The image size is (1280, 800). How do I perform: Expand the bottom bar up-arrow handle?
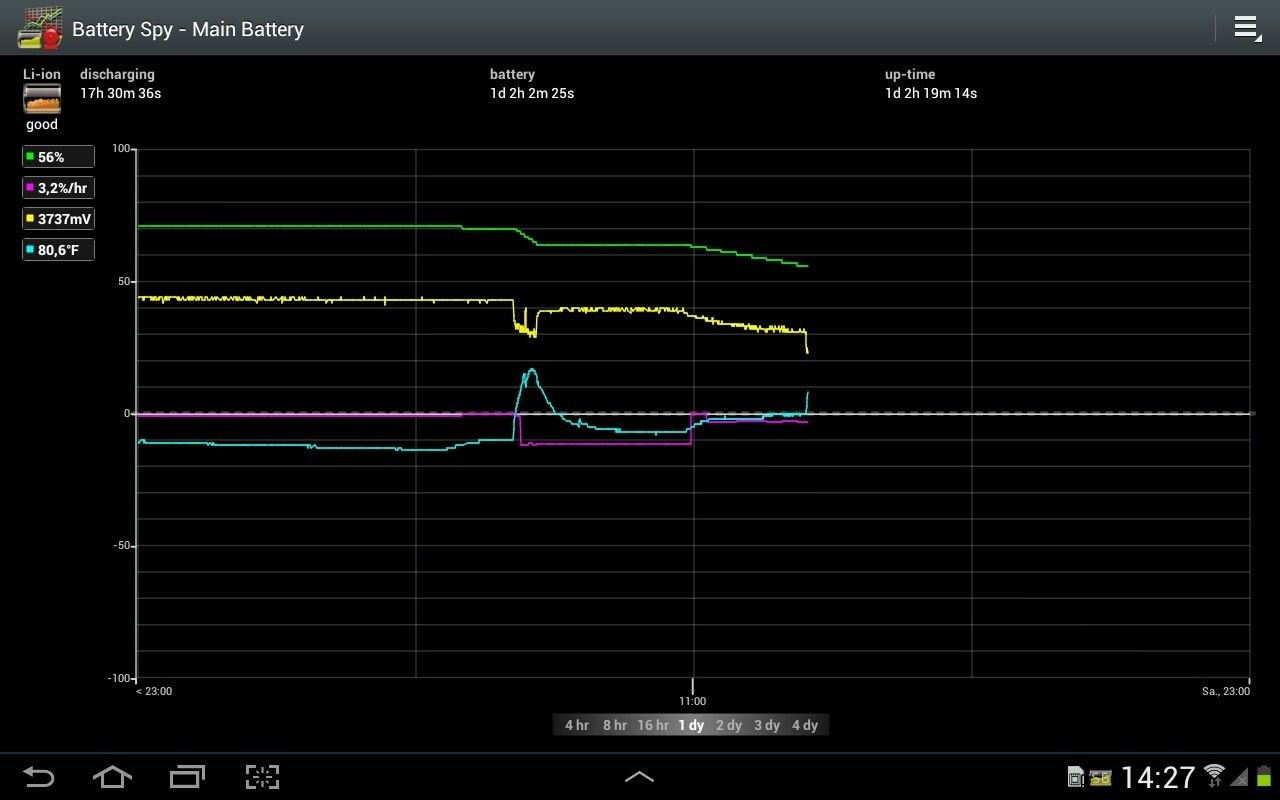640,777
